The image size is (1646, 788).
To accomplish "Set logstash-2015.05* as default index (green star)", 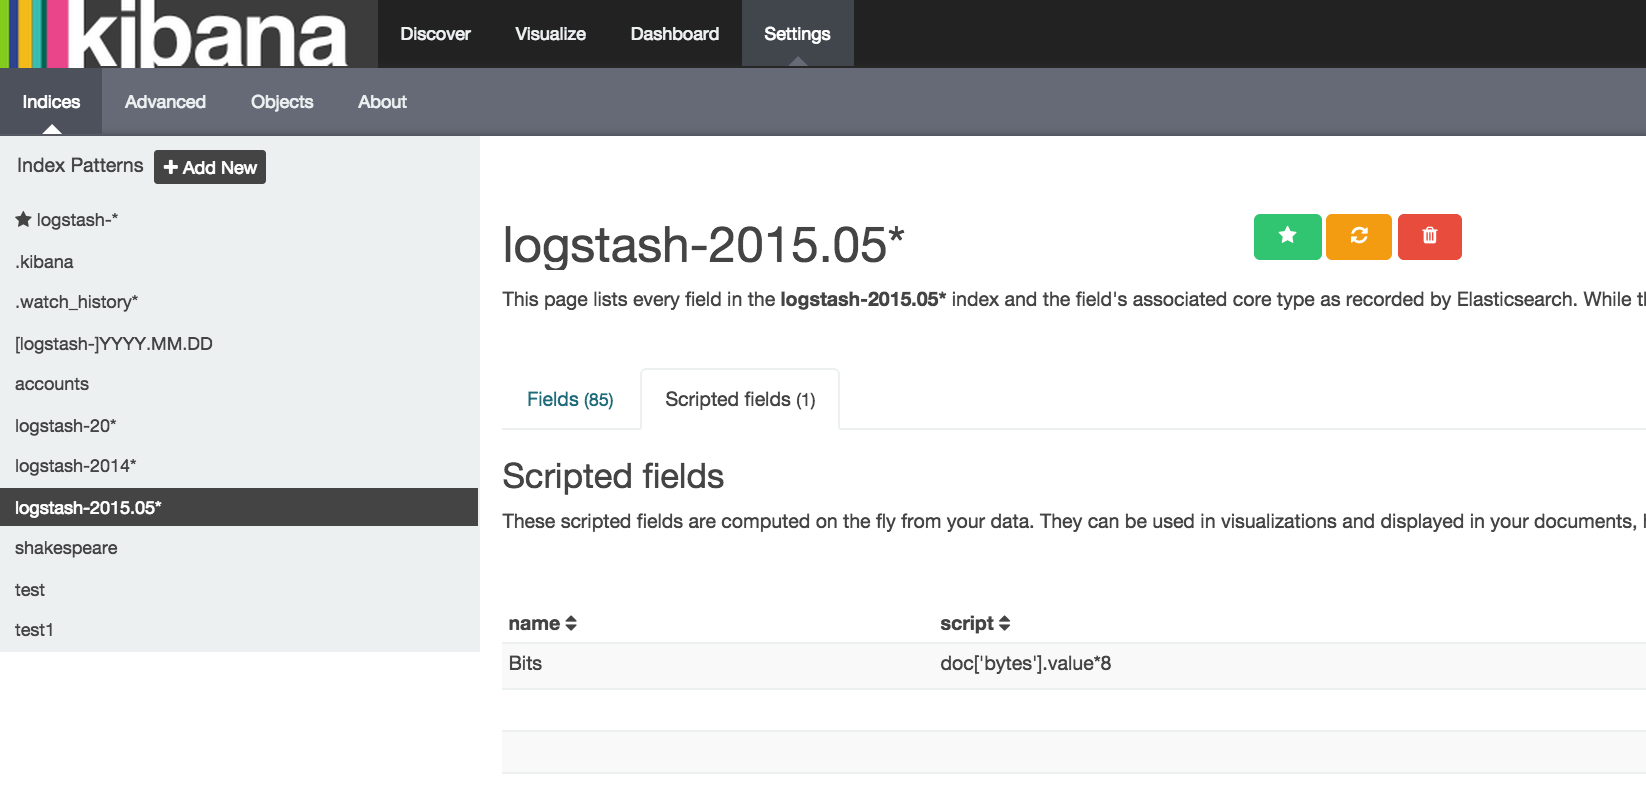I will point(1287,236).
